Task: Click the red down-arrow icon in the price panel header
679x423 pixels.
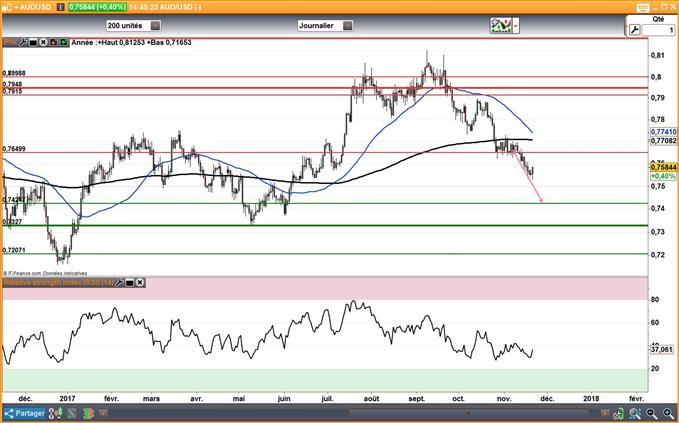Action: pyautogui.click(x=54, y=42)
